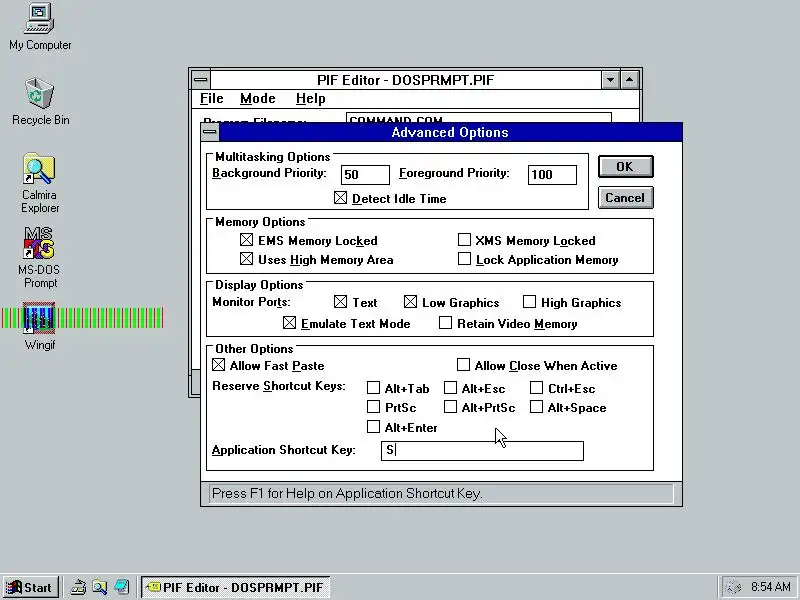Click the PIF Editor minimize arrow button
800x600 pixels.
610,80
